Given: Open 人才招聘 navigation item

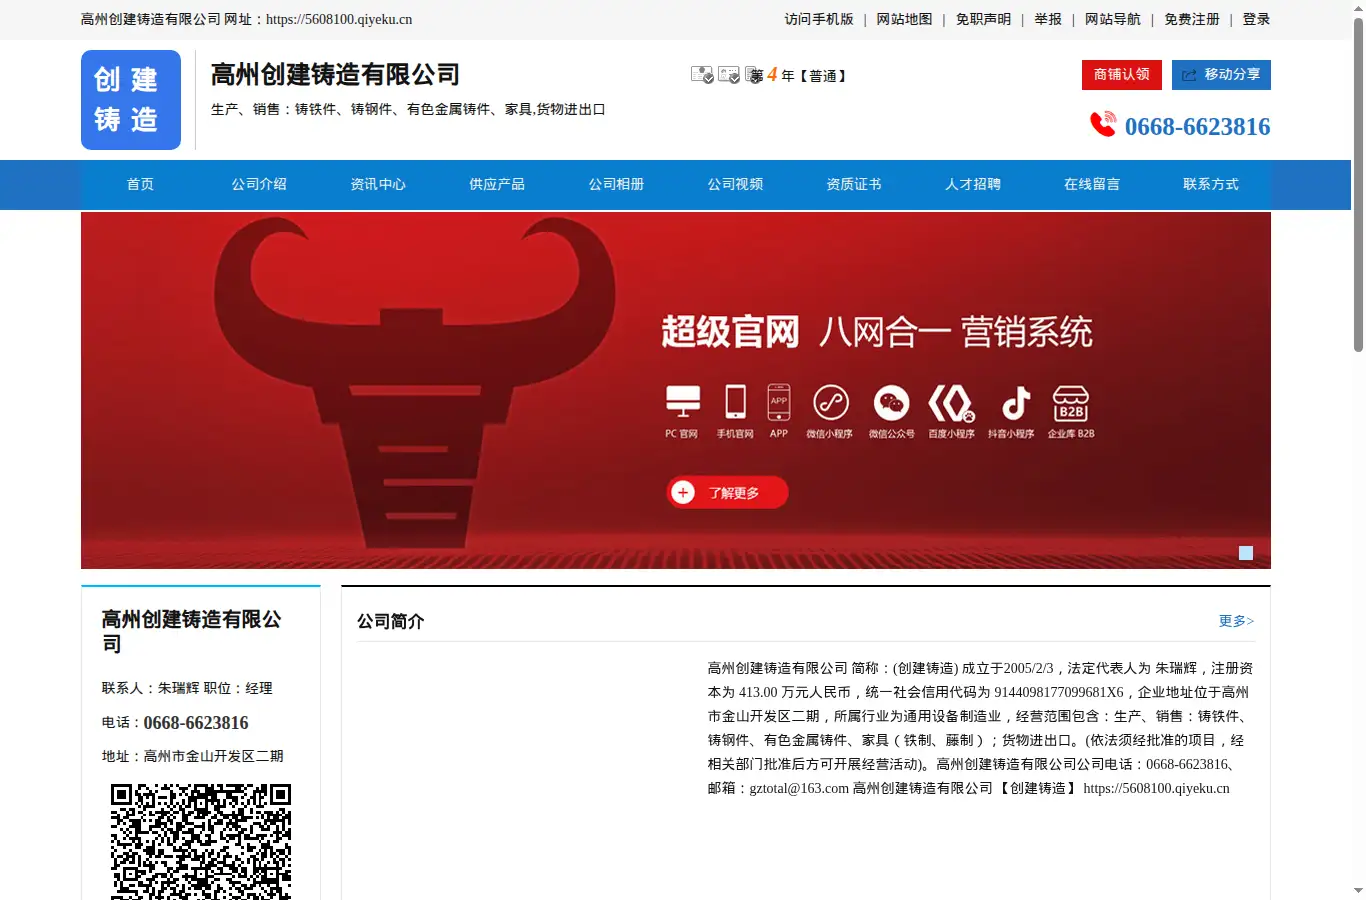Looking at the screenshot, I should click(973, 184).
